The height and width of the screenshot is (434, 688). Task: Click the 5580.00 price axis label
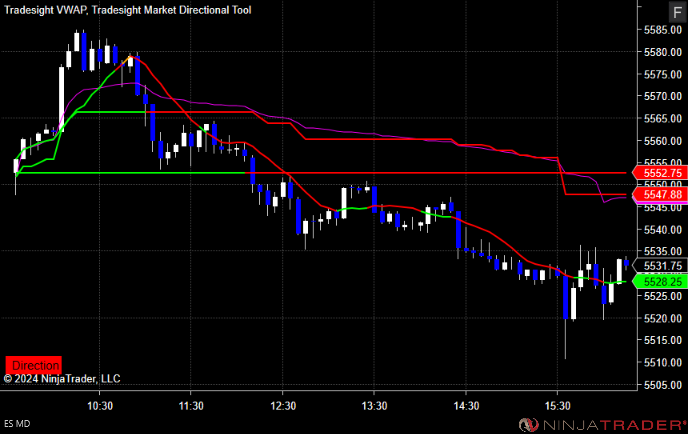click(663, 52)
